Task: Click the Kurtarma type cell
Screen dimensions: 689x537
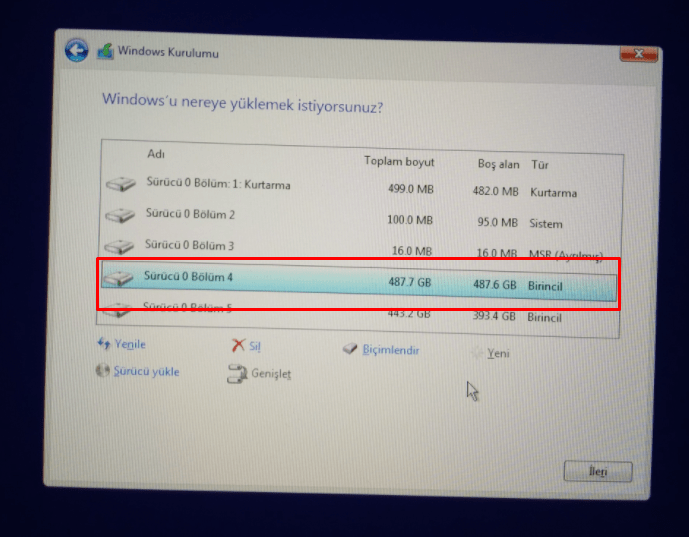Action: click(553, 193)
